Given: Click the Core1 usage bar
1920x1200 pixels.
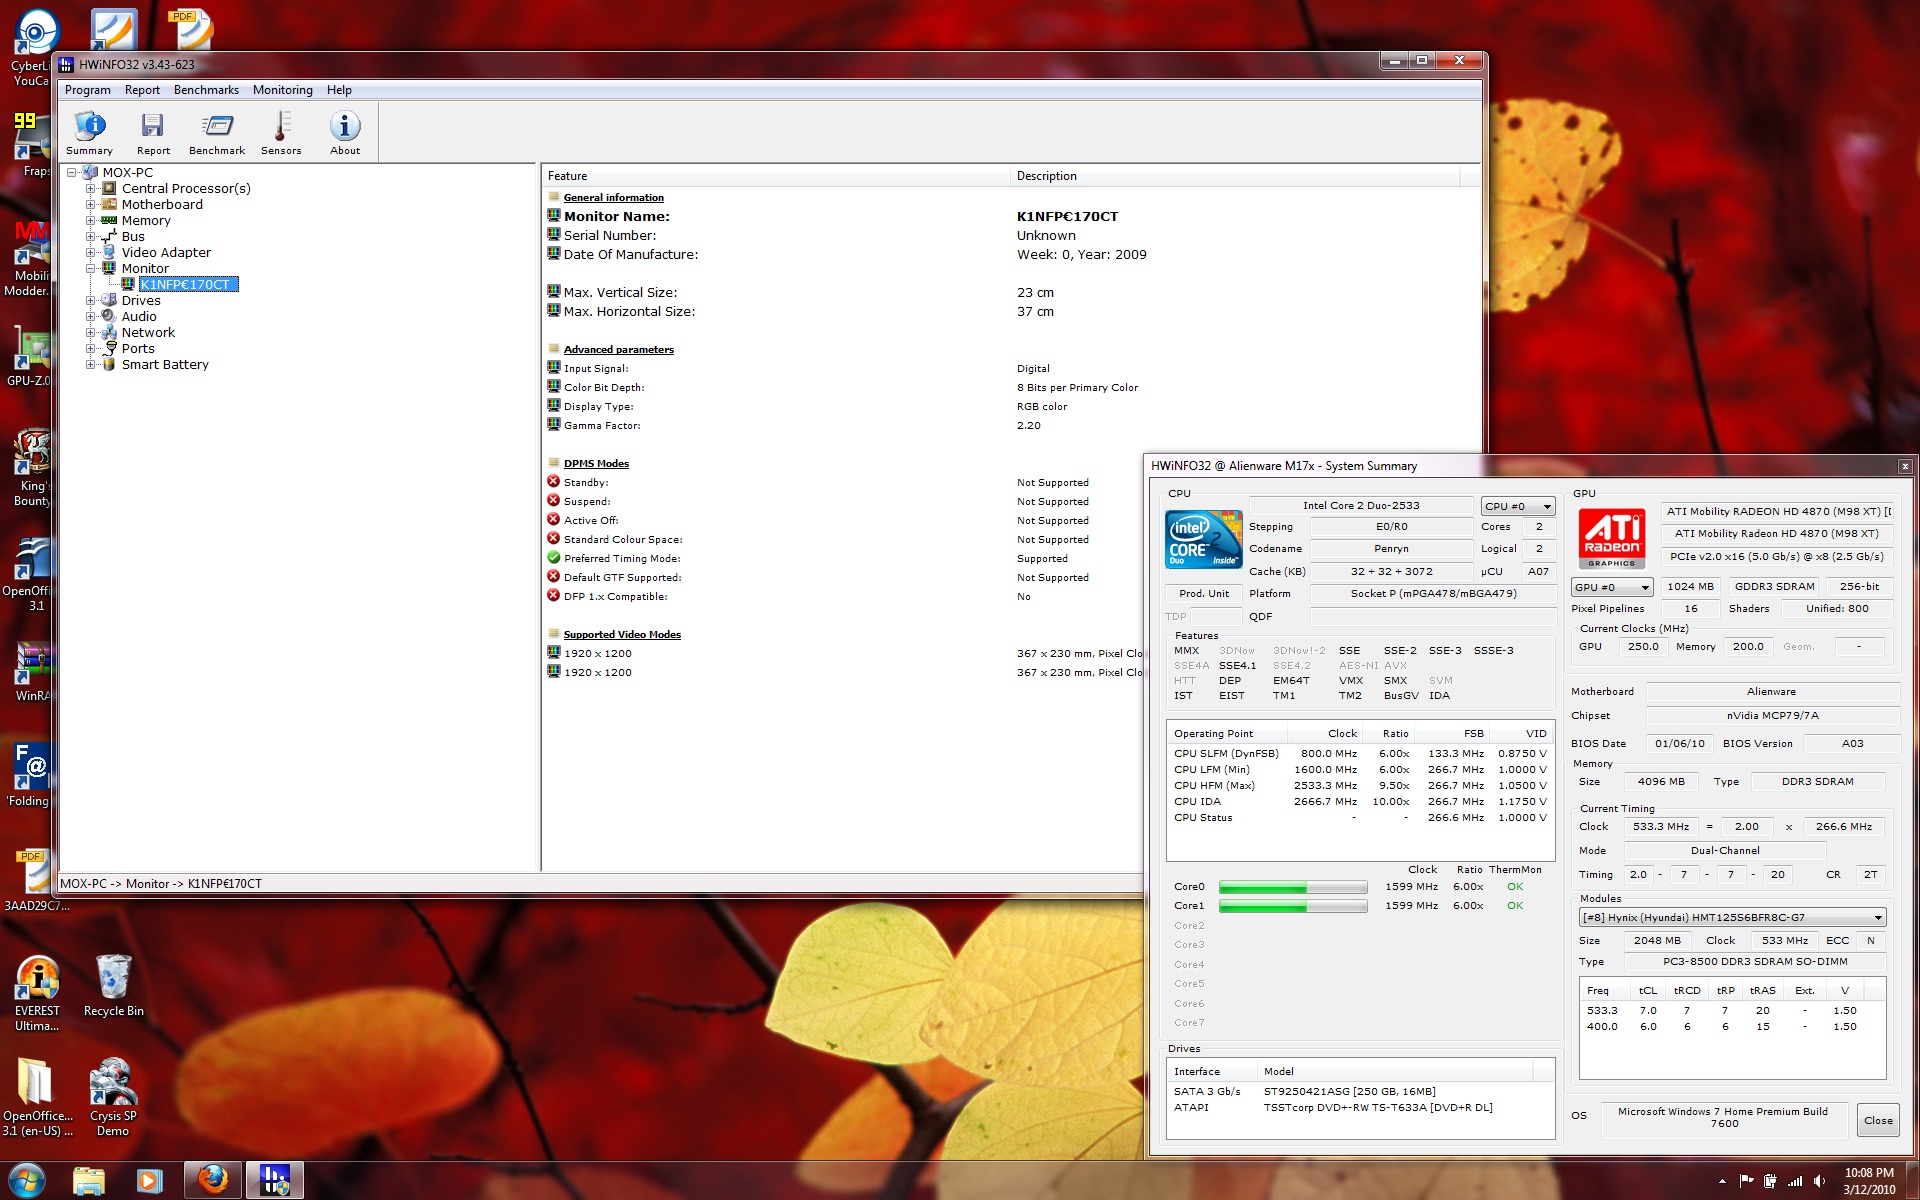Looking at the screenshot, I should tap(1293, 906).
